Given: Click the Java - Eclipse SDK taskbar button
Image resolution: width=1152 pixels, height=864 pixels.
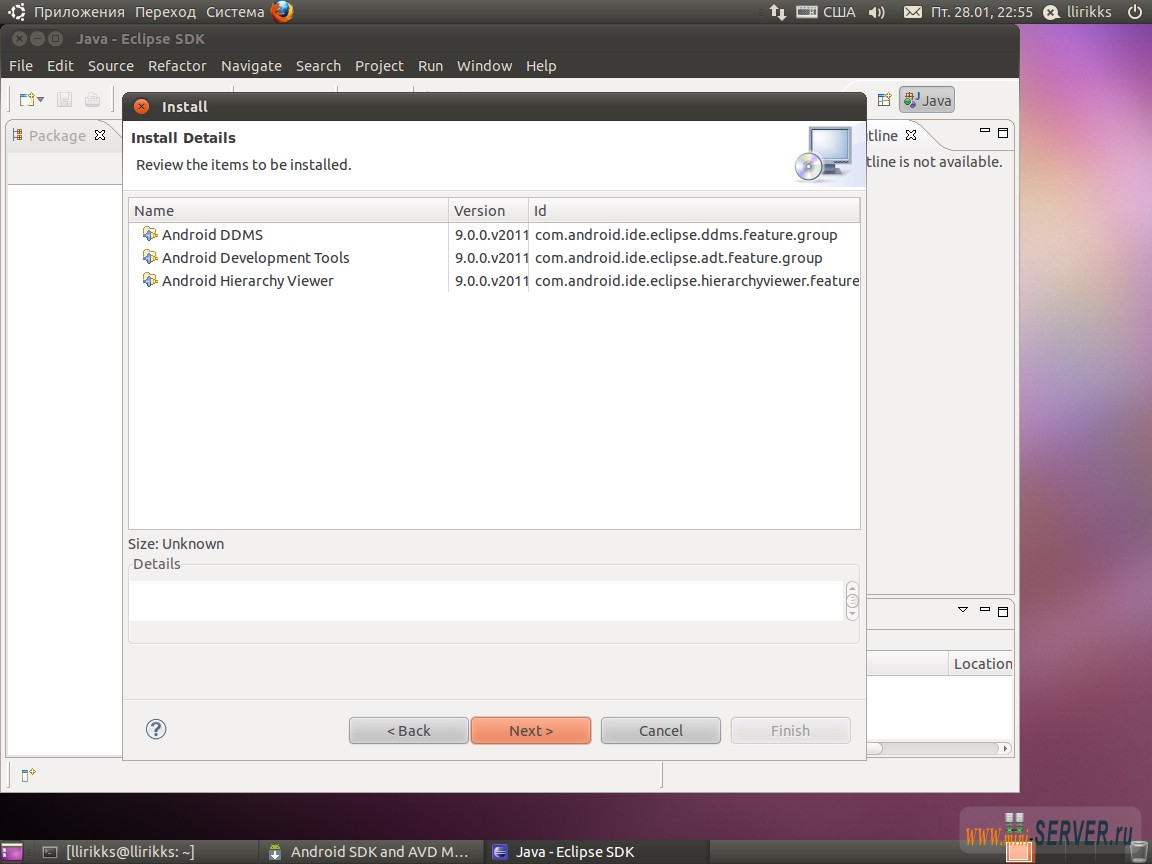Looking at the screenshot, I should tap(595, 852).
